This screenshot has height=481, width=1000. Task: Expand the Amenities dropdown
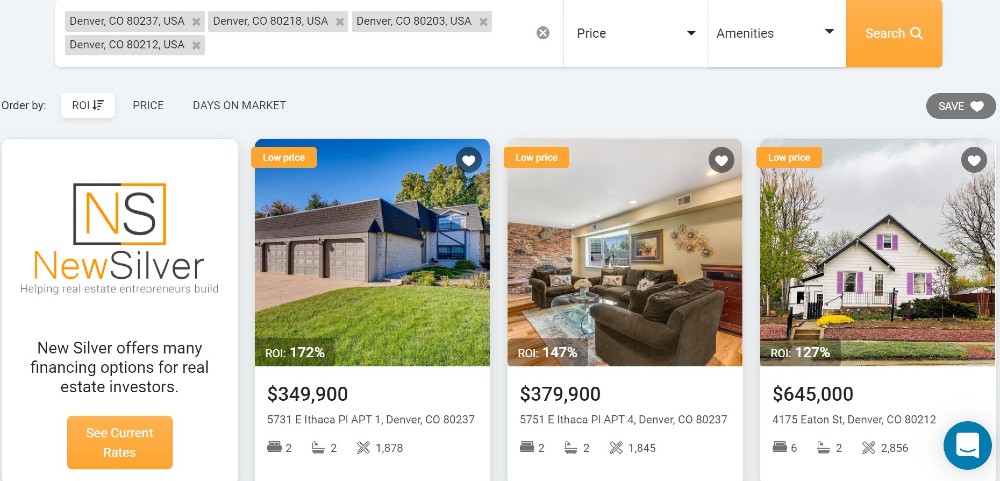click(777, 33)
